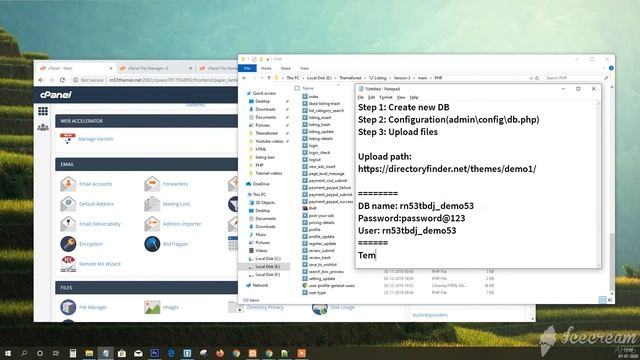Expand Explorer ribbon chevron
The width and height of the screenshot is (640, 360).
coord(604,68)
